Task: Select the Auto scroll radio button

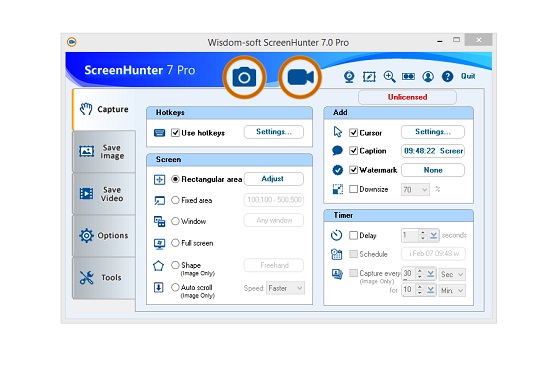Action: pyautogui.click(x=175, y=287)
